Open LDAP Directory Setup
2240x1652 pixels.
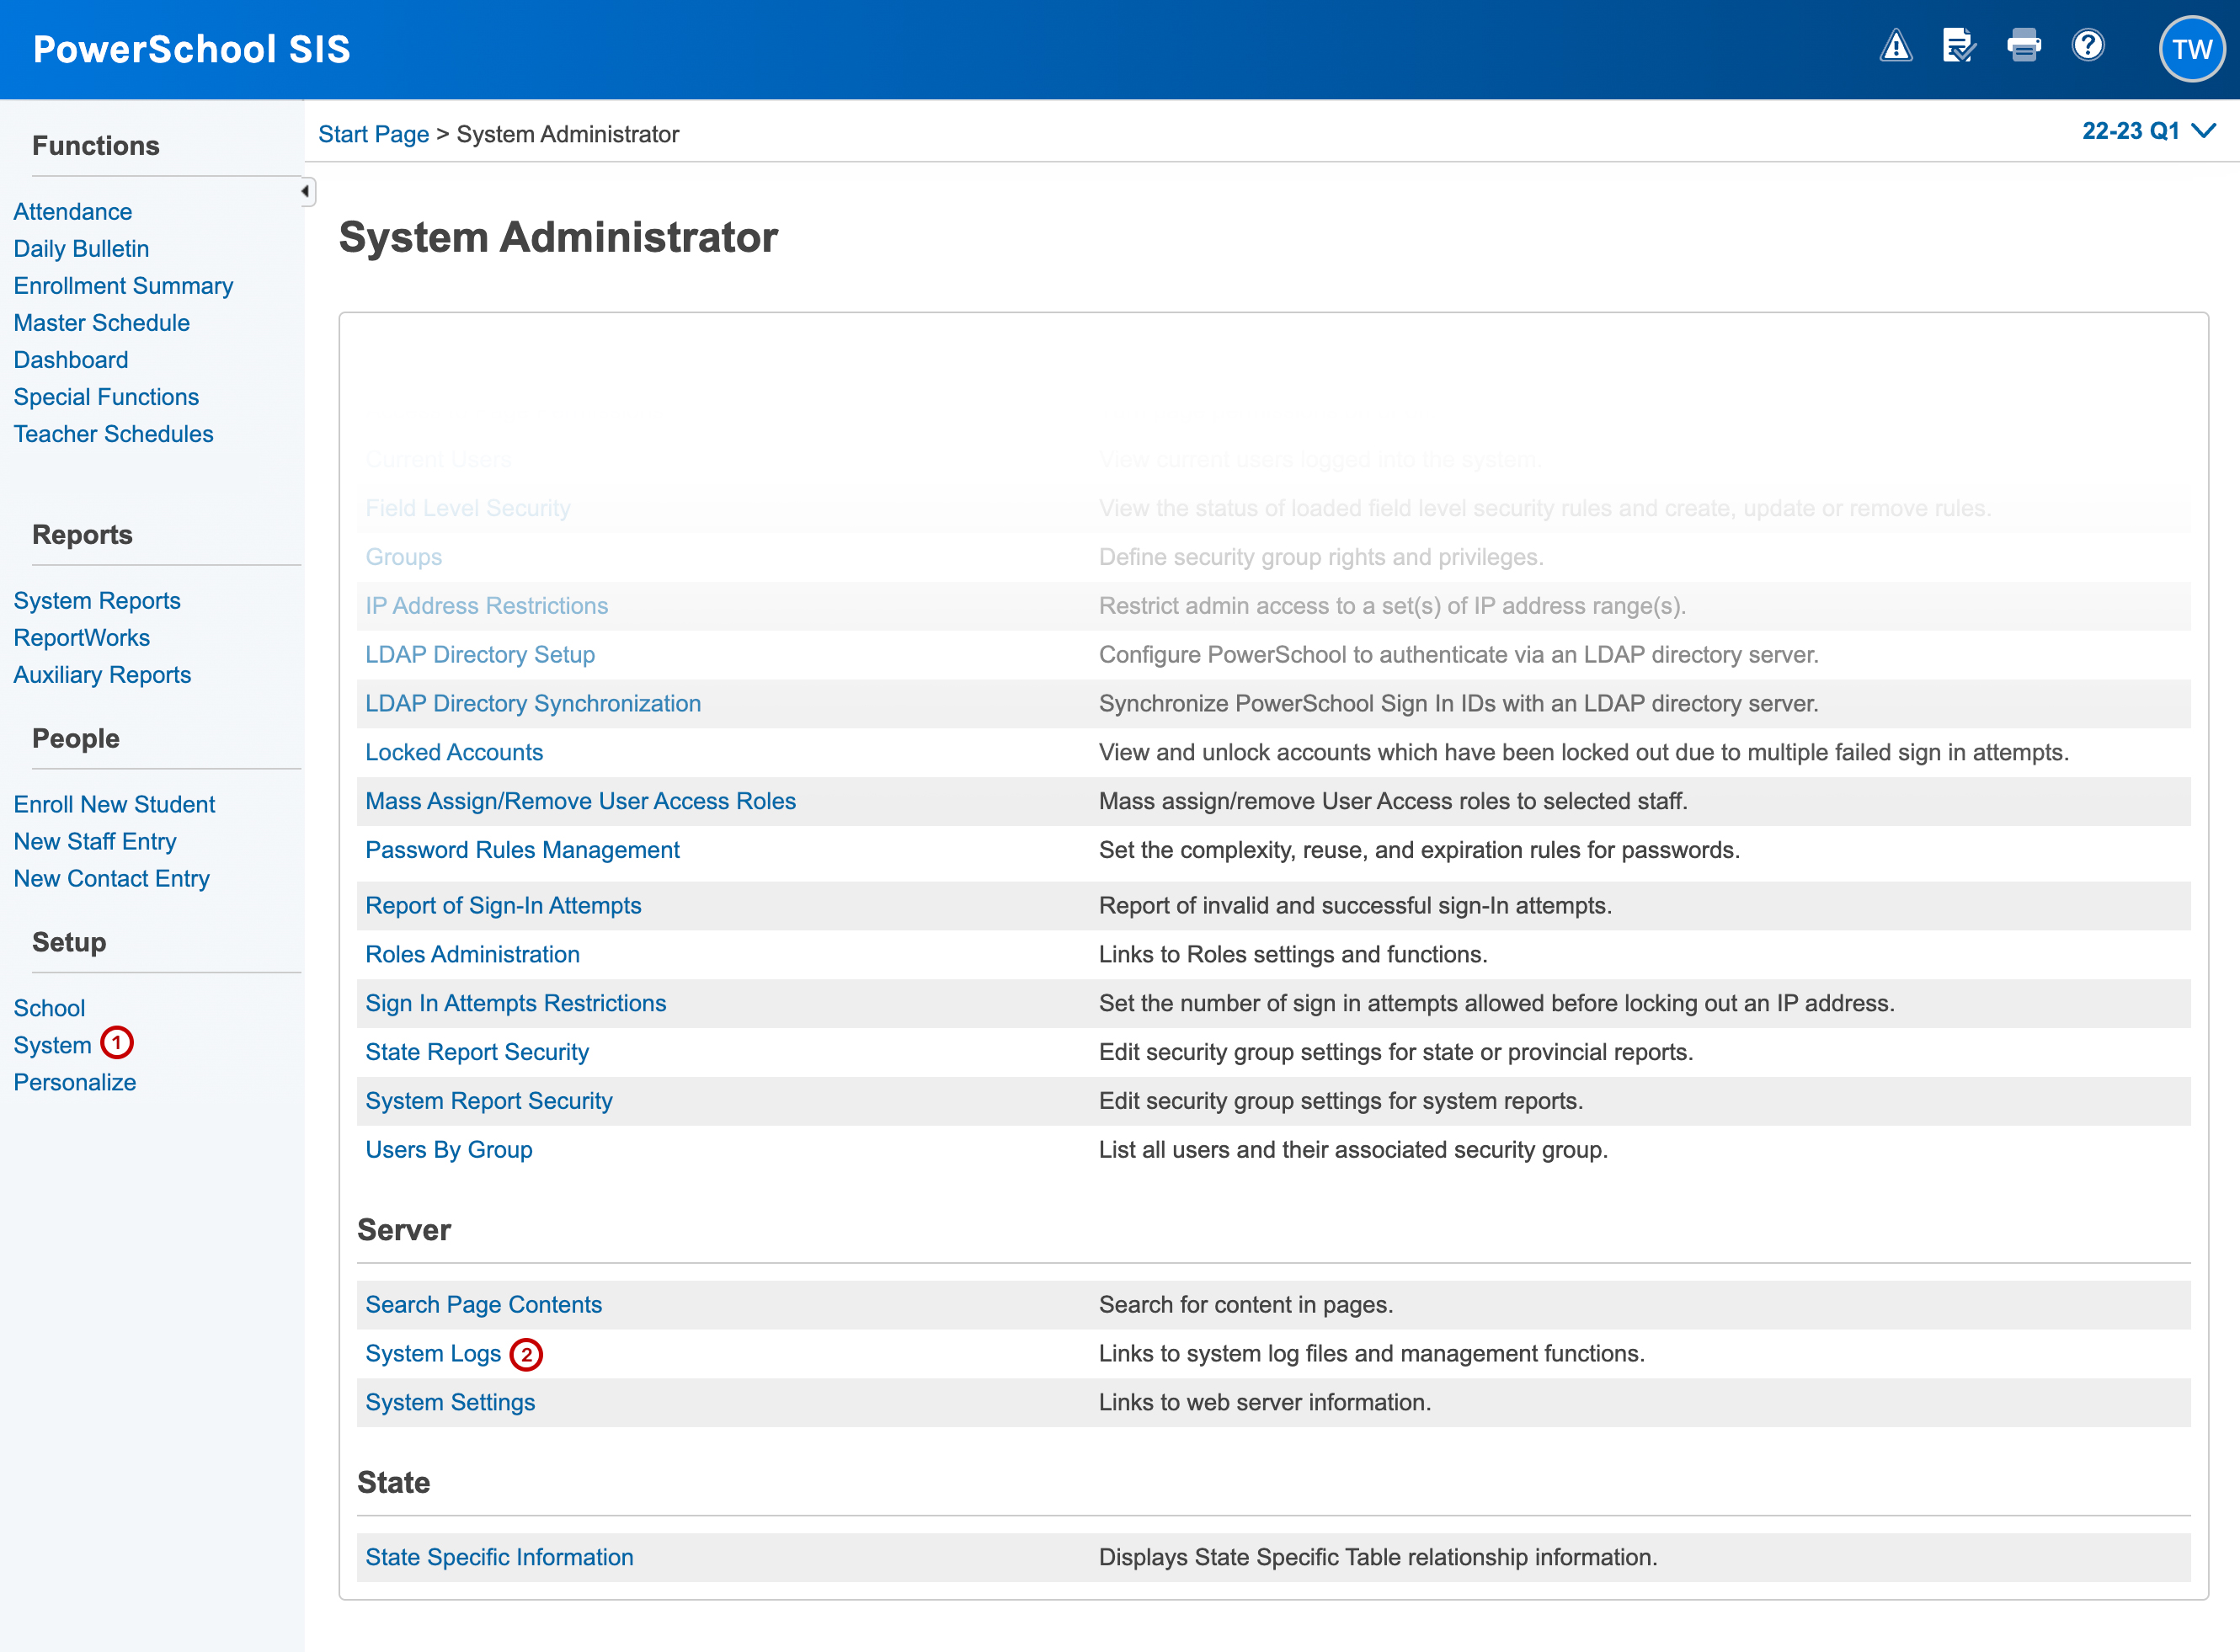[x=480, y=655]
